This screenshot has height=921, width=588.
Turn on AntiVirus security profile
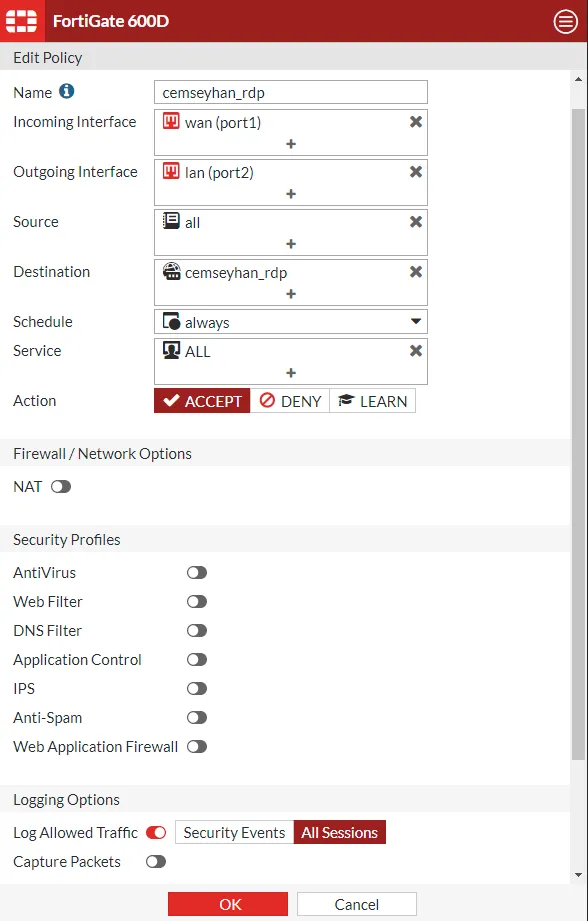click(x=197, y=573)
